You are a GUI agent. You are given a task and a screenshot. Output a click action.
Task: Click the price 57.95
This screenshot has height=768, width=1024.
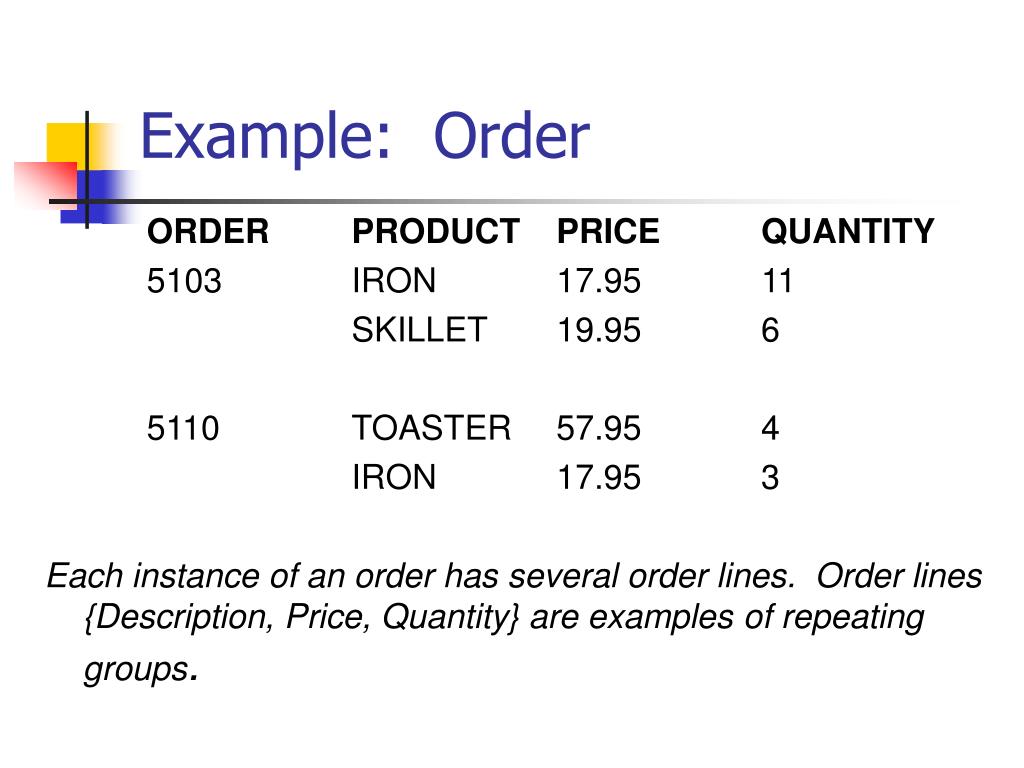point(599,428)
